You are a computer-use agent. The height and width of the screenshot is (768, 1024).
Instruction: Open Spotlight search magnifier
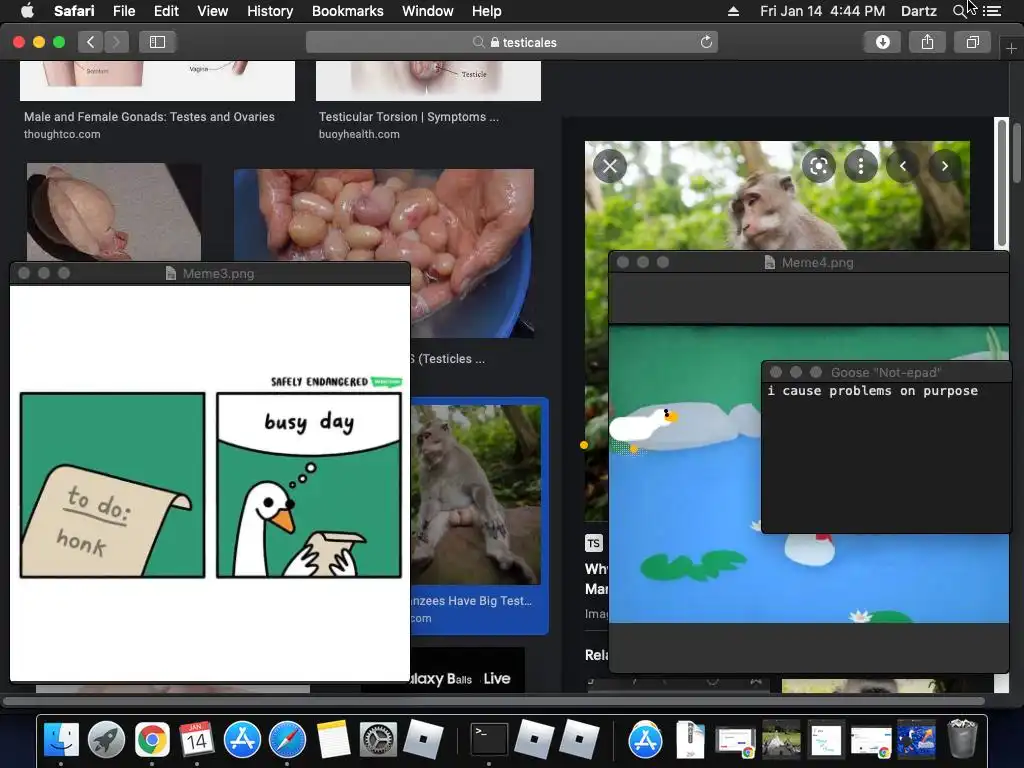959,11
